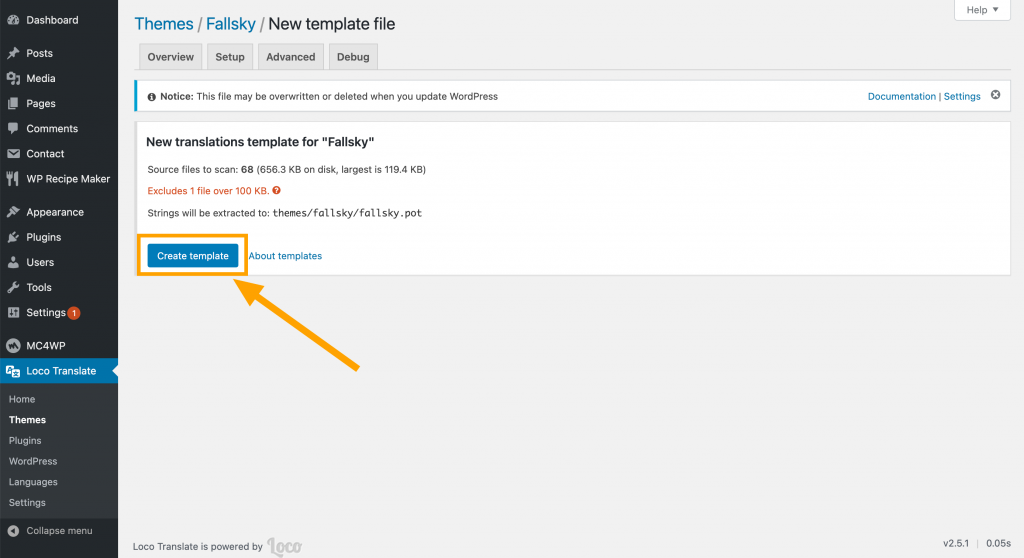
Task: Switch to the Setup tab
Action: click(x=230, y=57)
